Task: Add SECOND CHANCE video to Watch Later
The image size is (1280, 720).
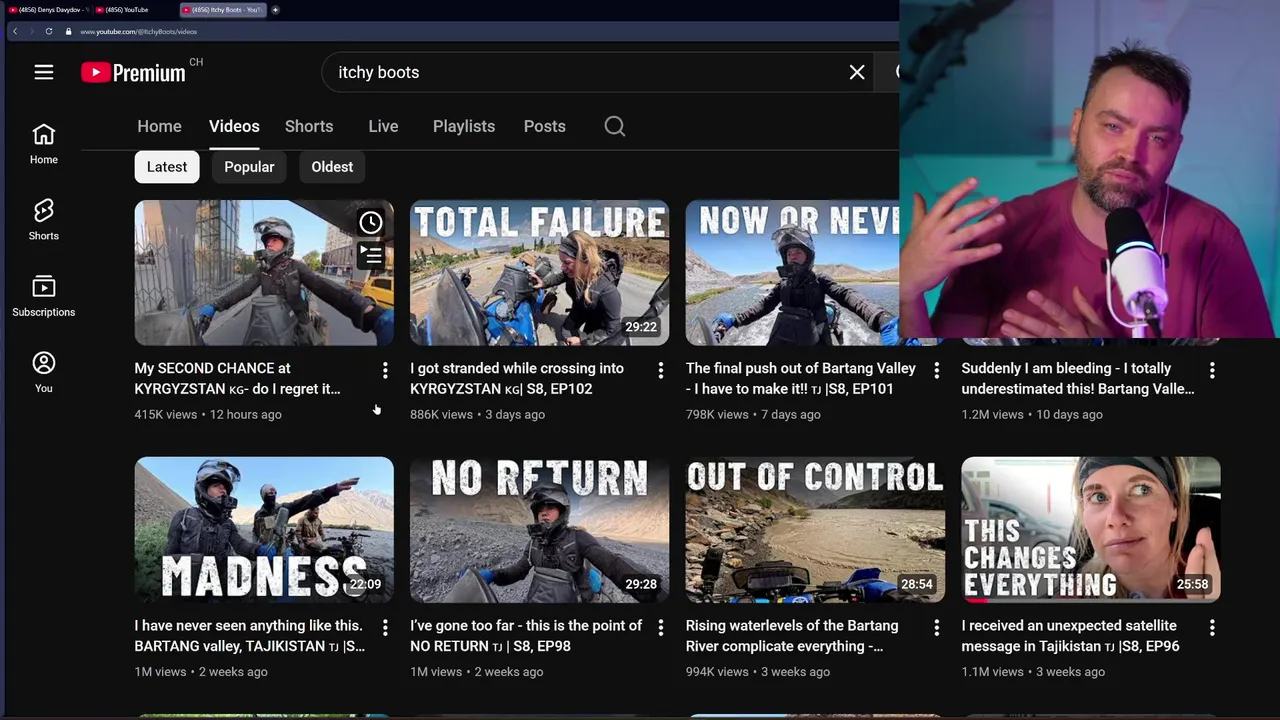Action: (x=371, y=222)
